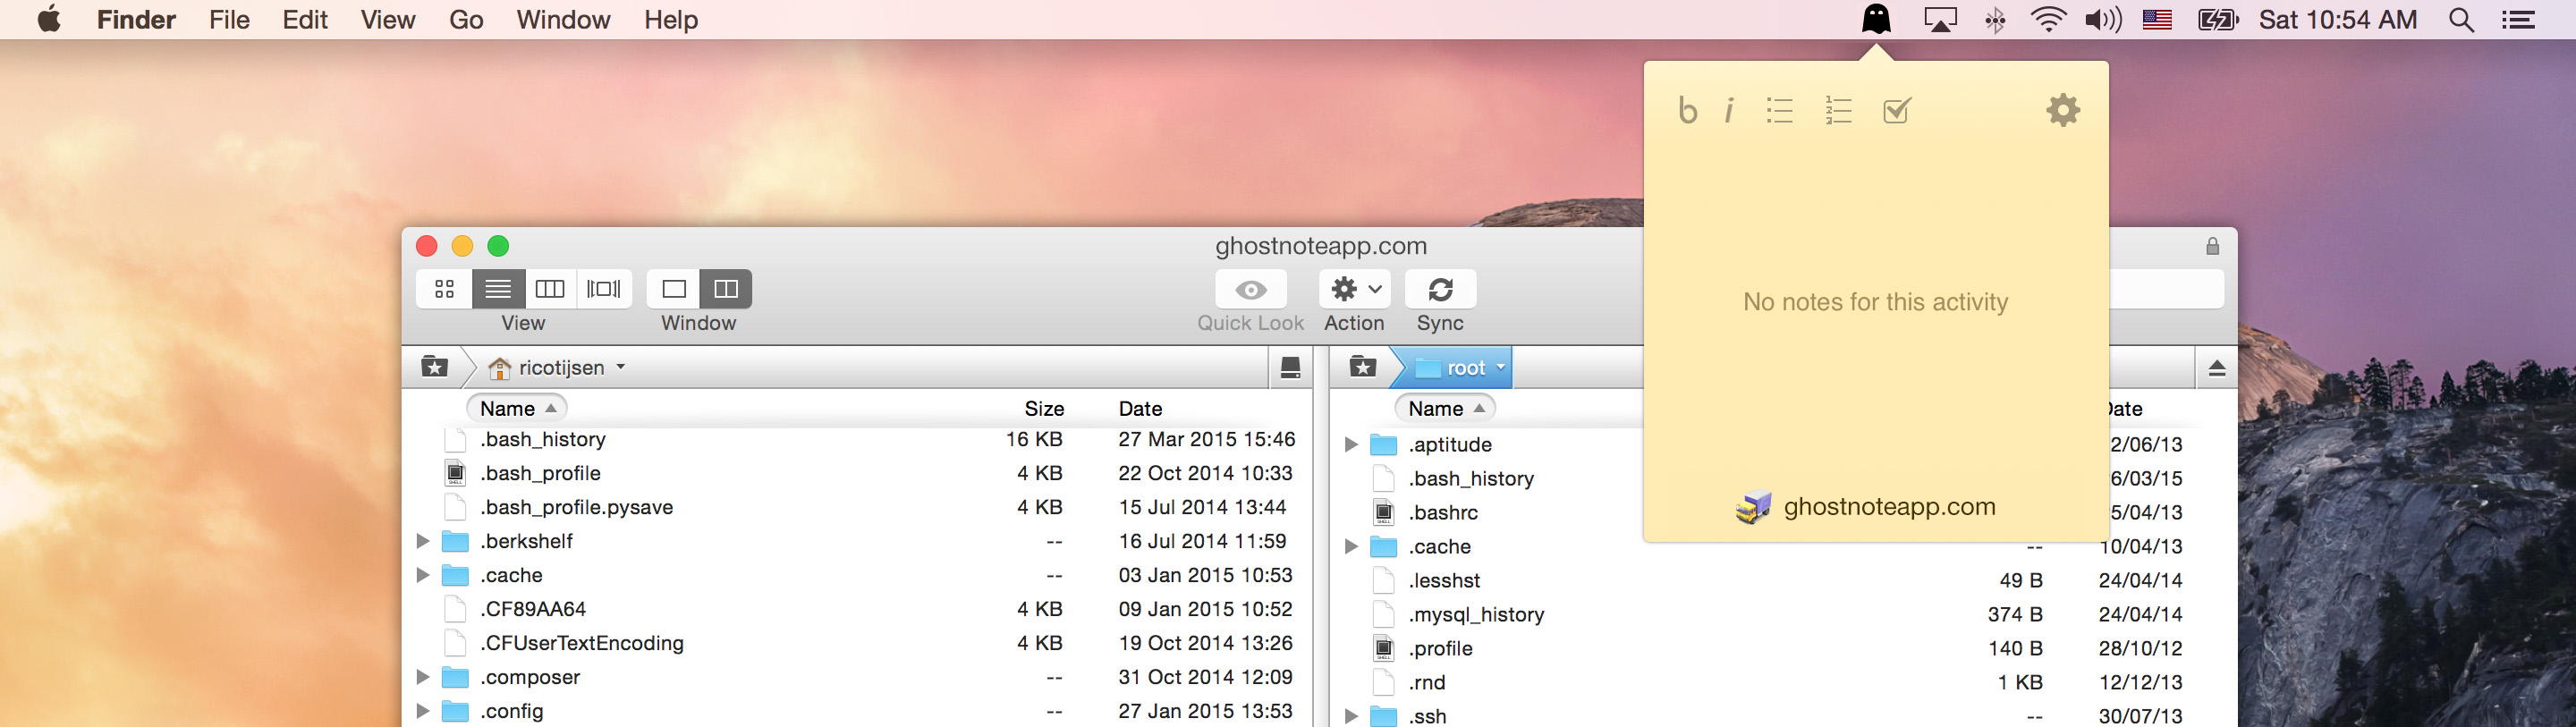Click the Sync button in toolbar

[1440, 290]
